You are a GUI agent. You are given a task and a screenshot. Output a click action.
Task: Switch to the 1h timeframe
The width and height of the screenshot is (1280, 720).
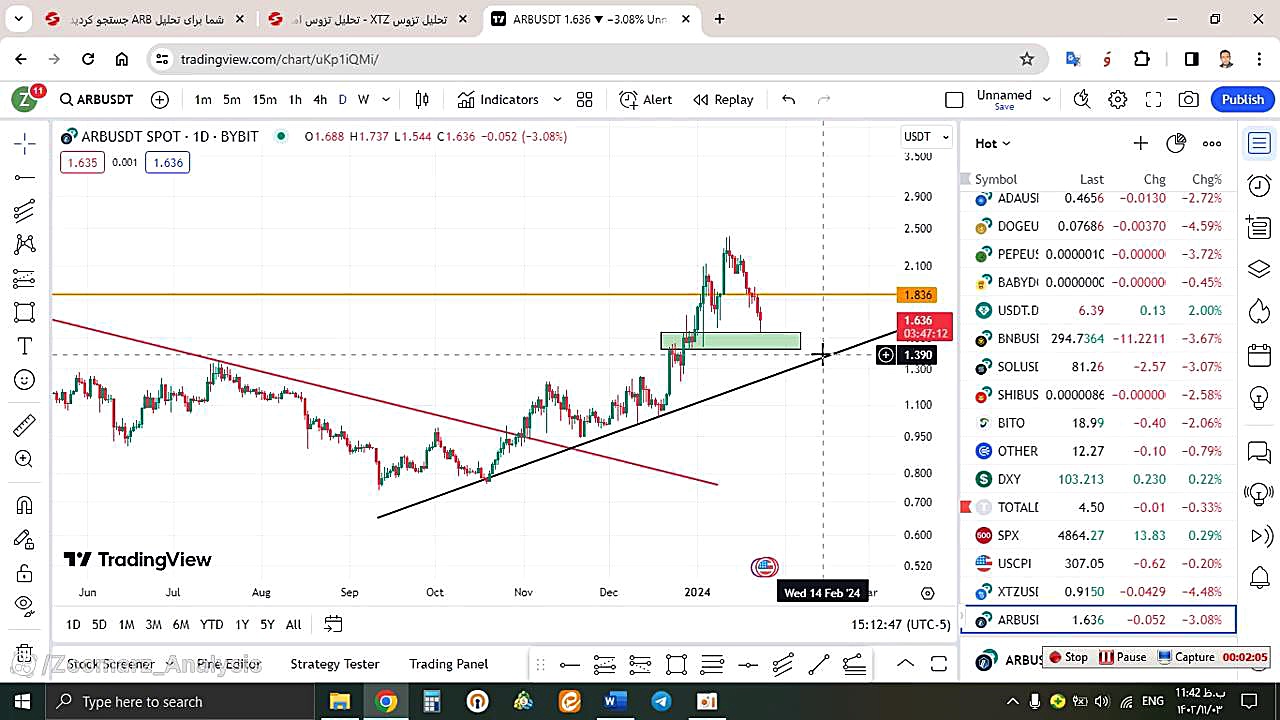[295, 99]
